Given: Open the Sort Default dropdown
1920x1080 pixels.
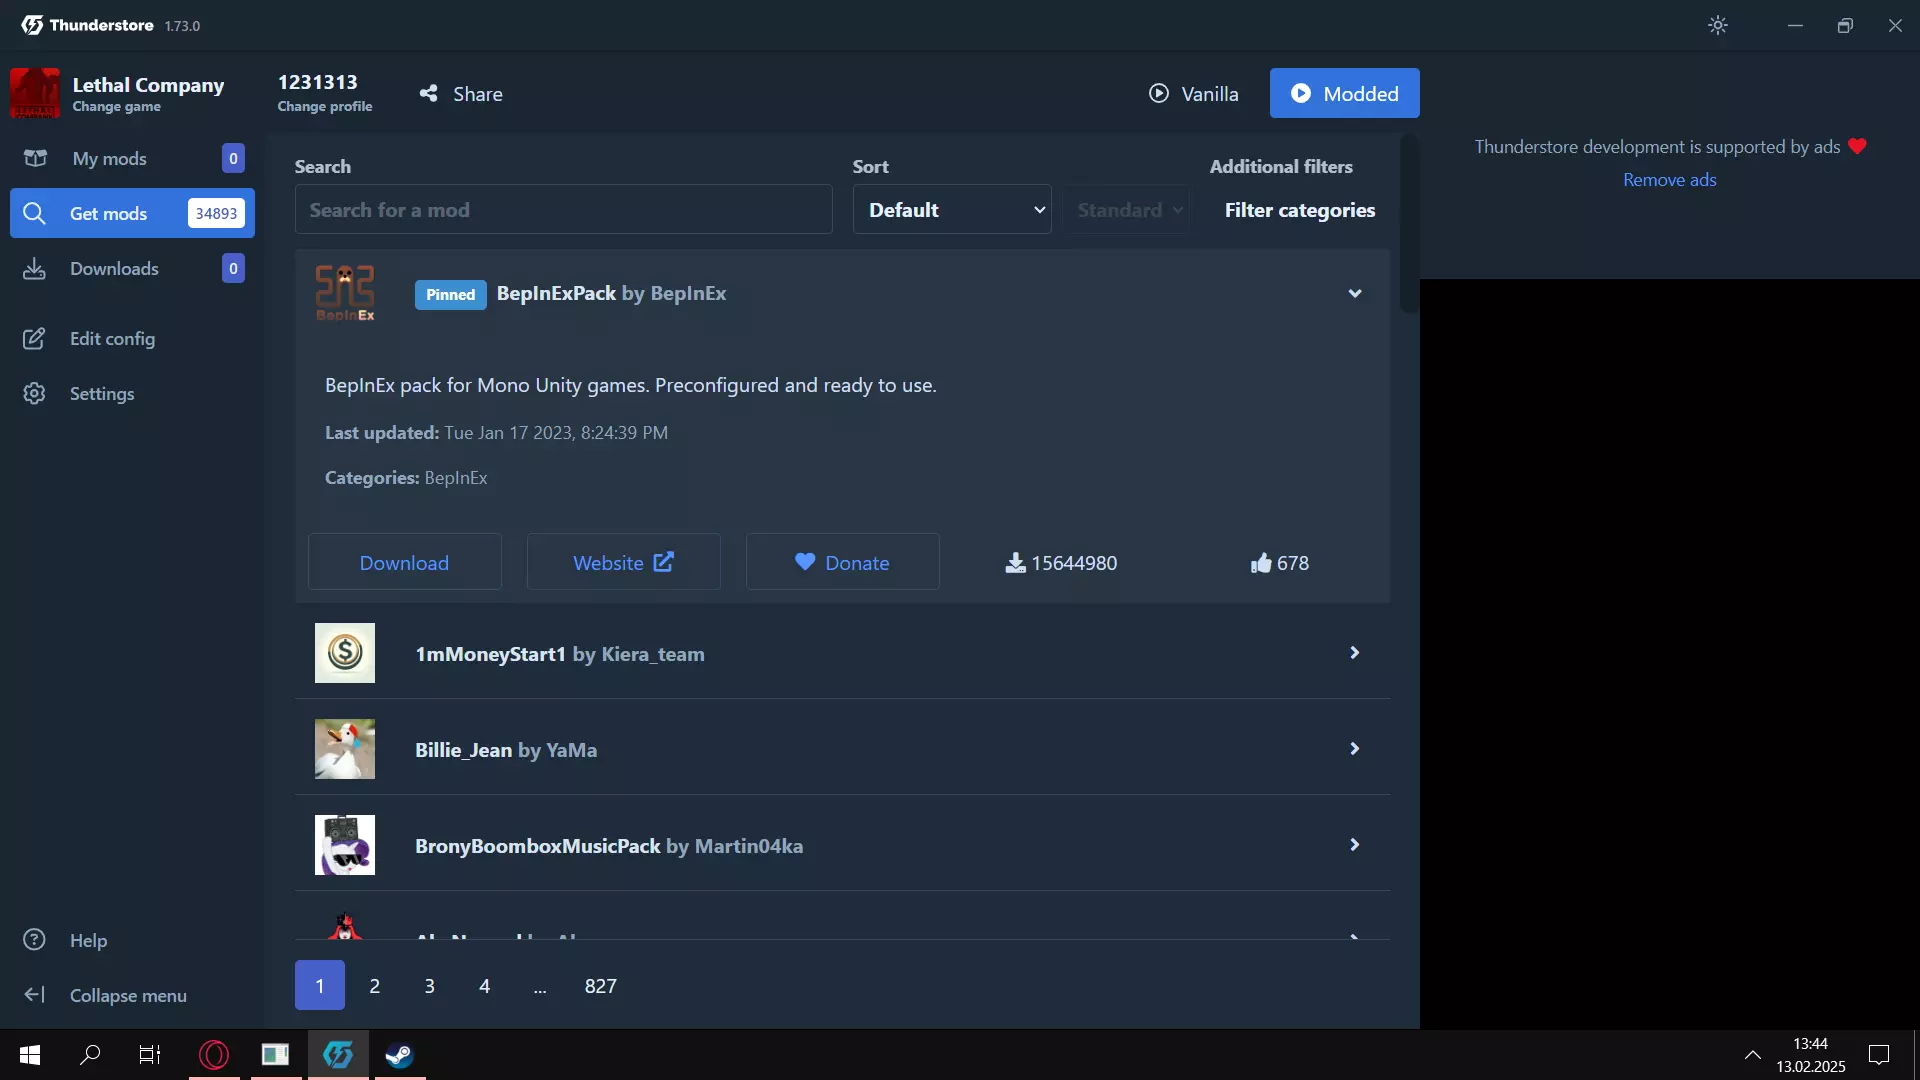Looking at the screenshot, I should [951, 210].
